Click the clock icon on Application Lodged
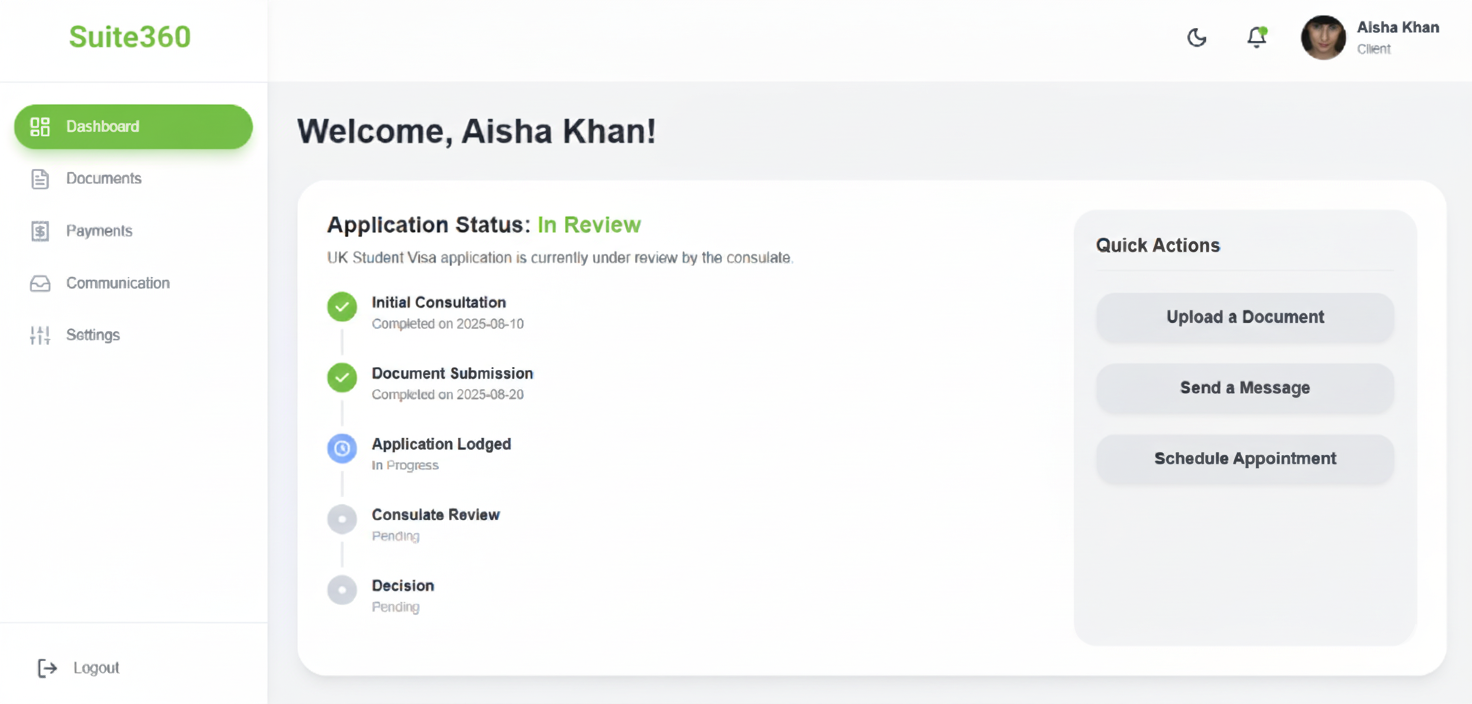The height and width of the screenshot is (704, 1472). 342,449
